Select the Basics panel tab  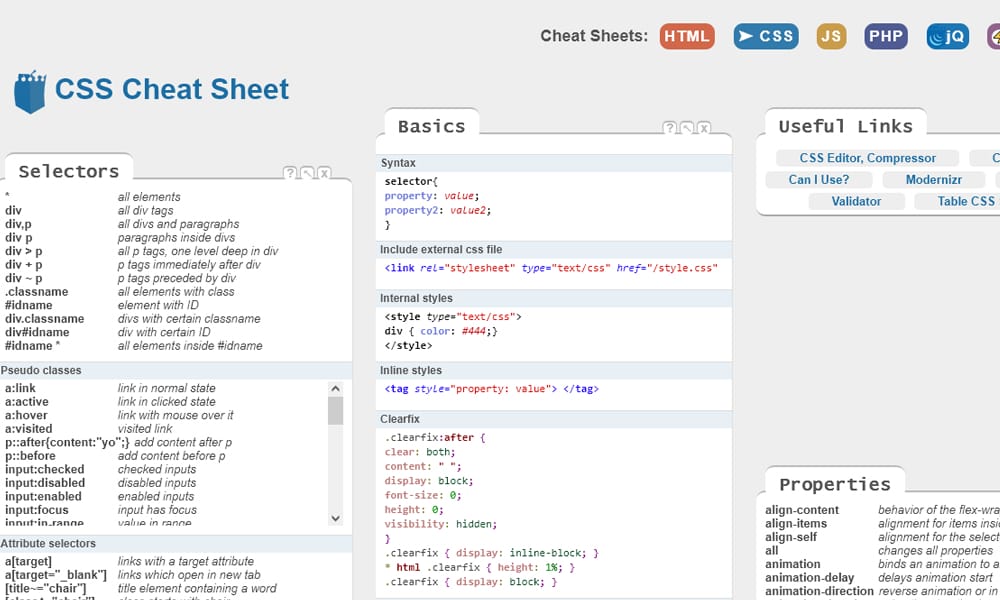point(432,126)
